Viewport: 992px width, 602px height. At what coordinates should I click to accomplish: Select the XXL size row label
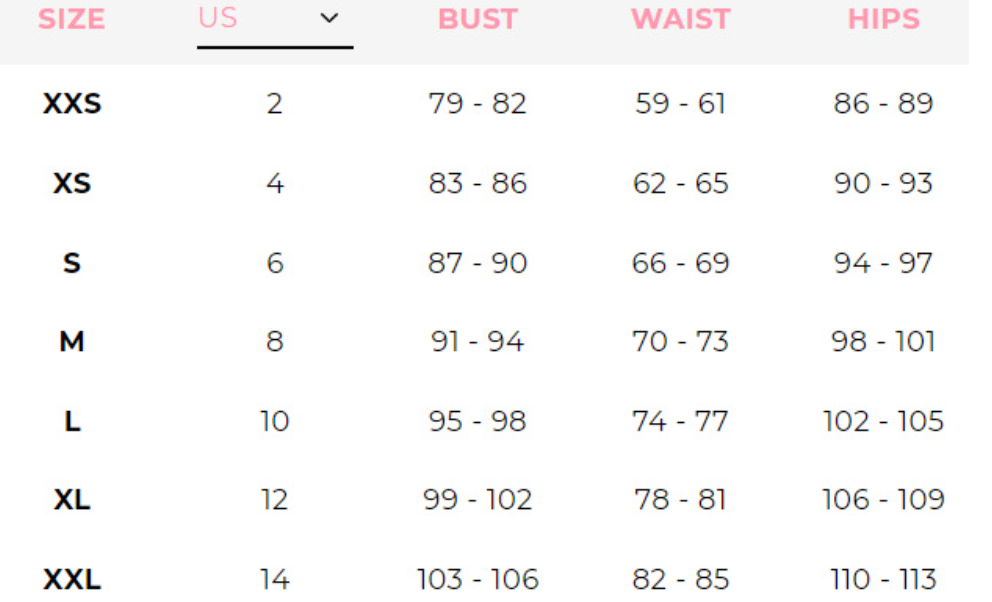[72, 579]
